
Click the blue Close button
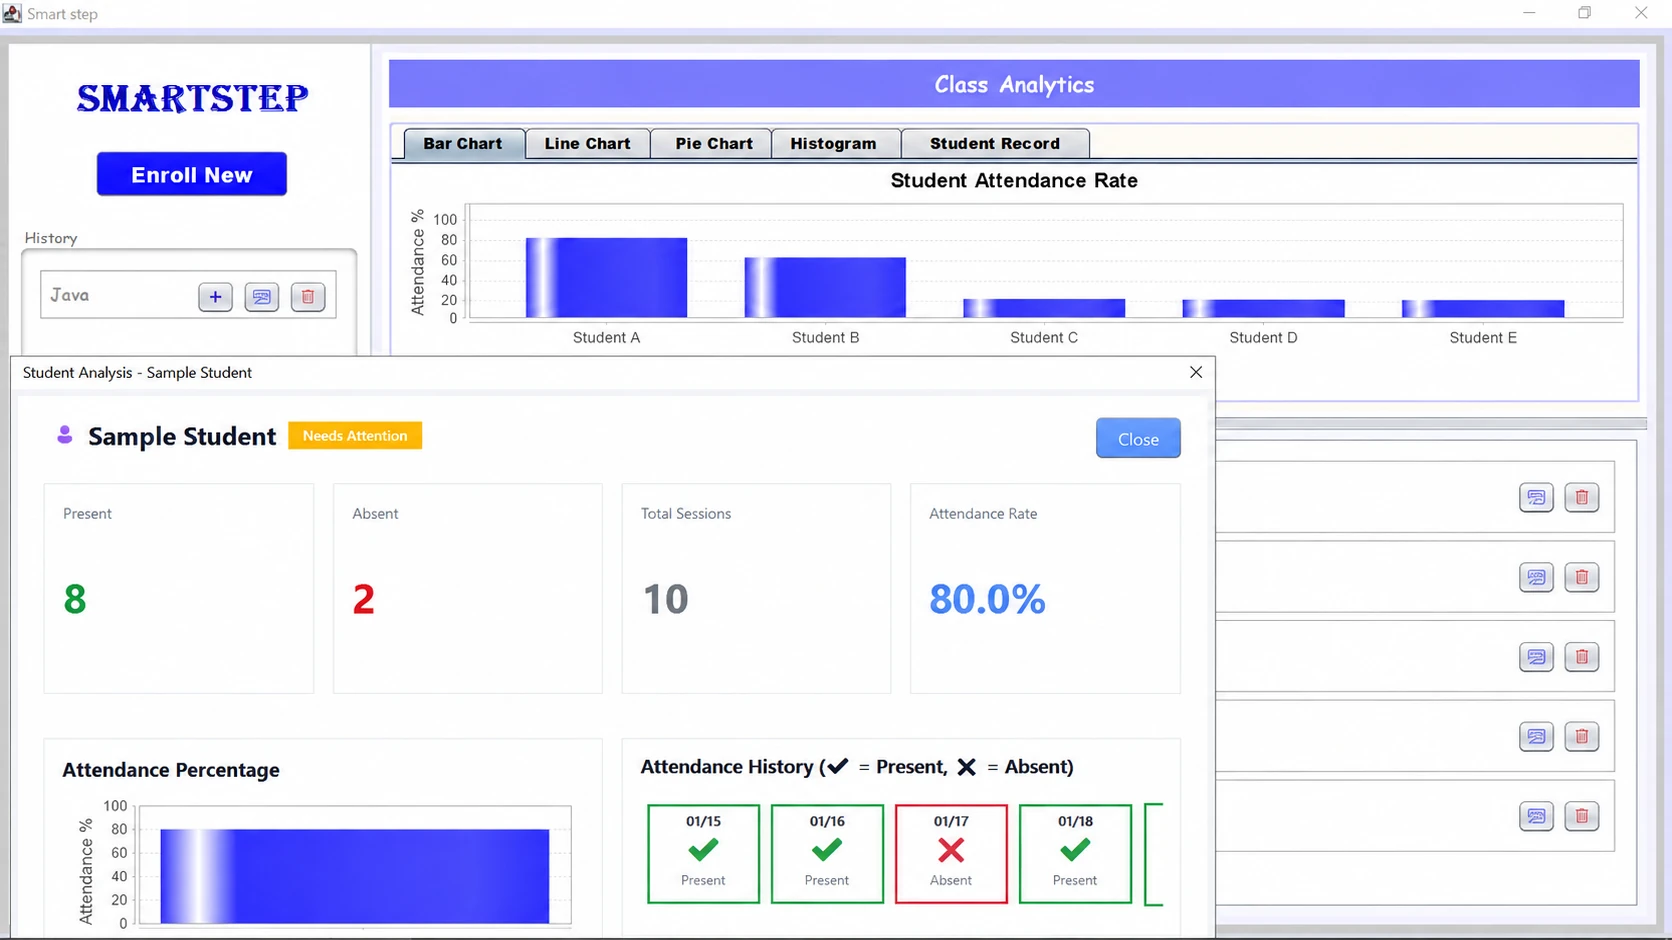[1138, 439]
